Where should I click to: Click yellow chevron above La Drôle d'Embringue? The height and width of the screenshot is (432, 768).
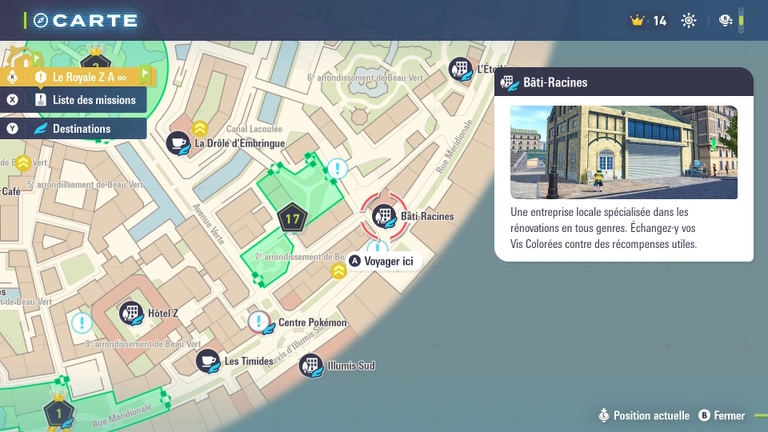(200, 128)
